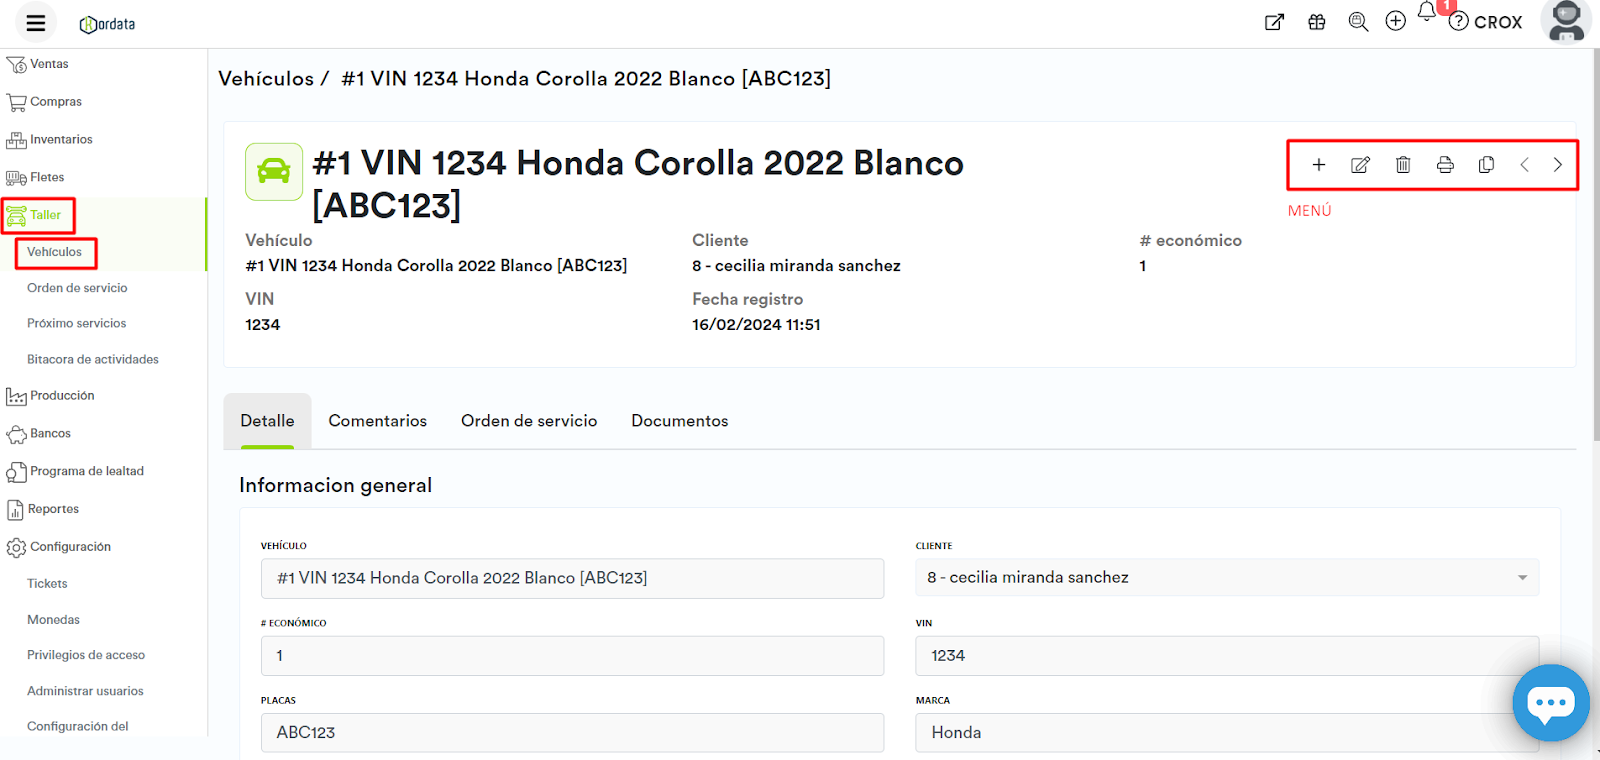
Task: Click the VIN input field
Action: 1226,656
